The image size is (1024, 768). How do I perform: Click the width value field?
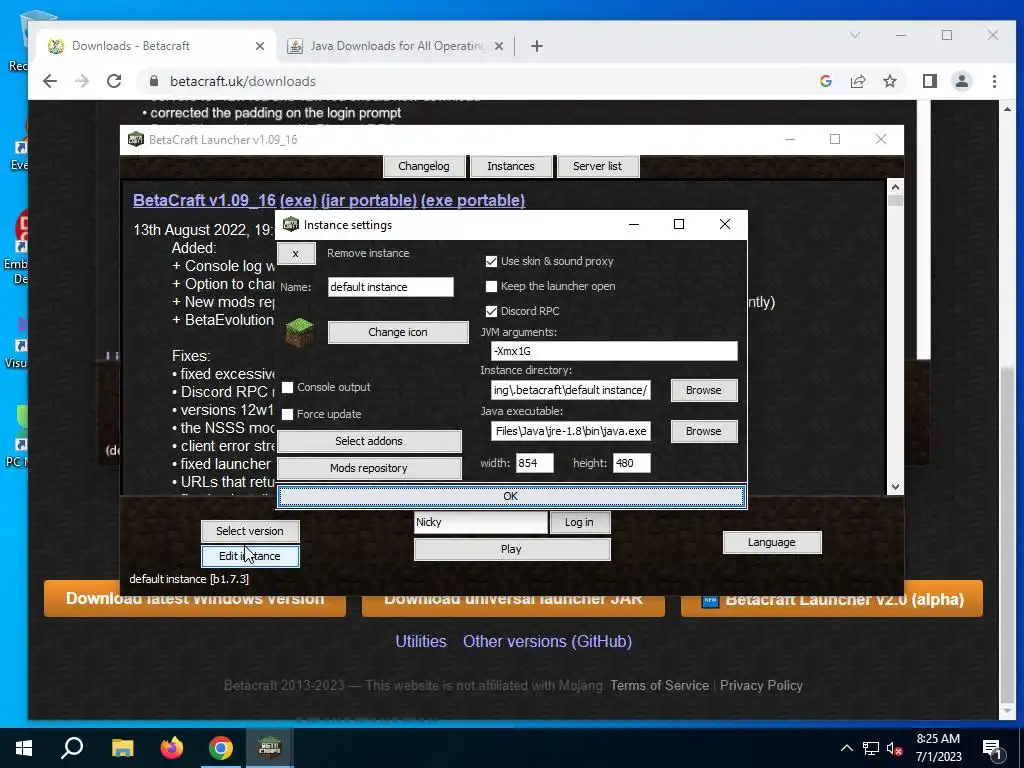(534, 463)
